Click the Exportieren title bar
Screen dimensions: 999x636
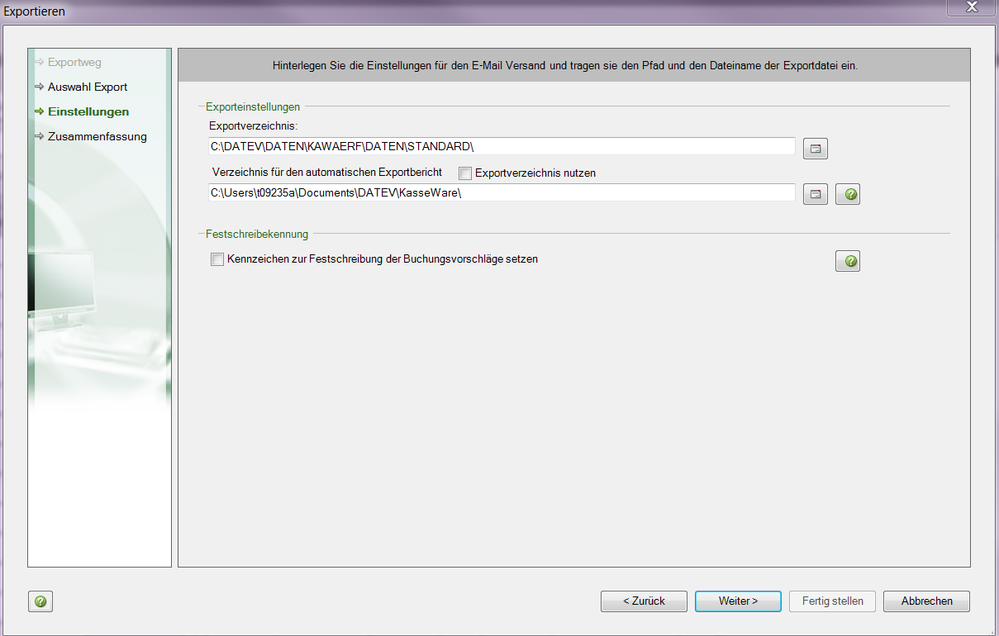pos(400,11)
